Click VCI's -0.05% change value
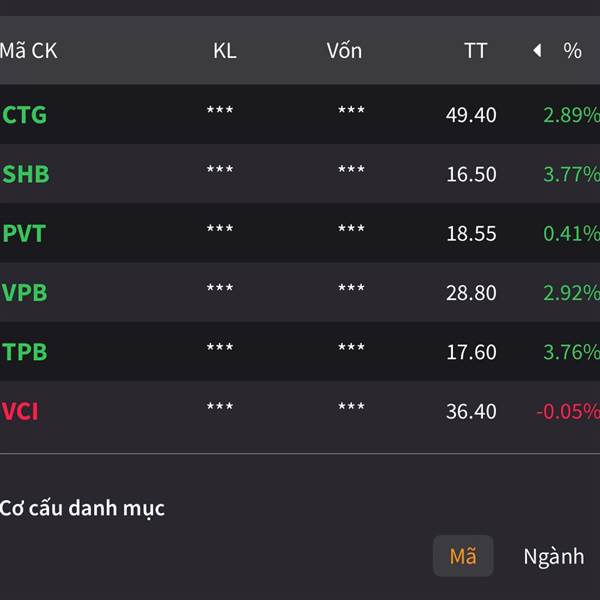Viewport: 600px width, 600px height. point(567,411)
